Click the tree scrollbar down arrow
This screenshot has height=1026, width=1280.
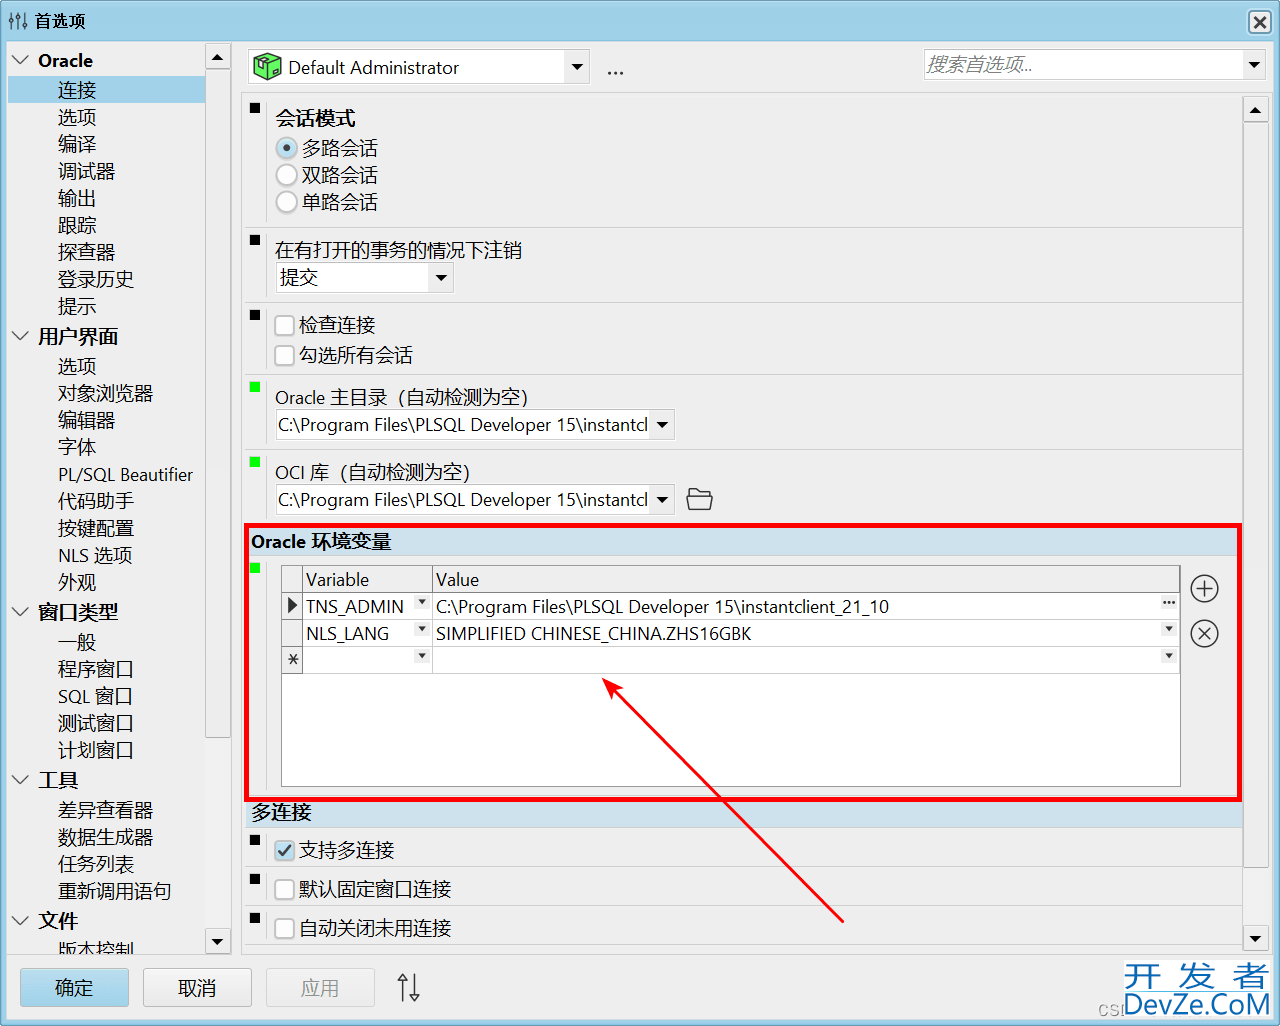click(x=217, y=941)
